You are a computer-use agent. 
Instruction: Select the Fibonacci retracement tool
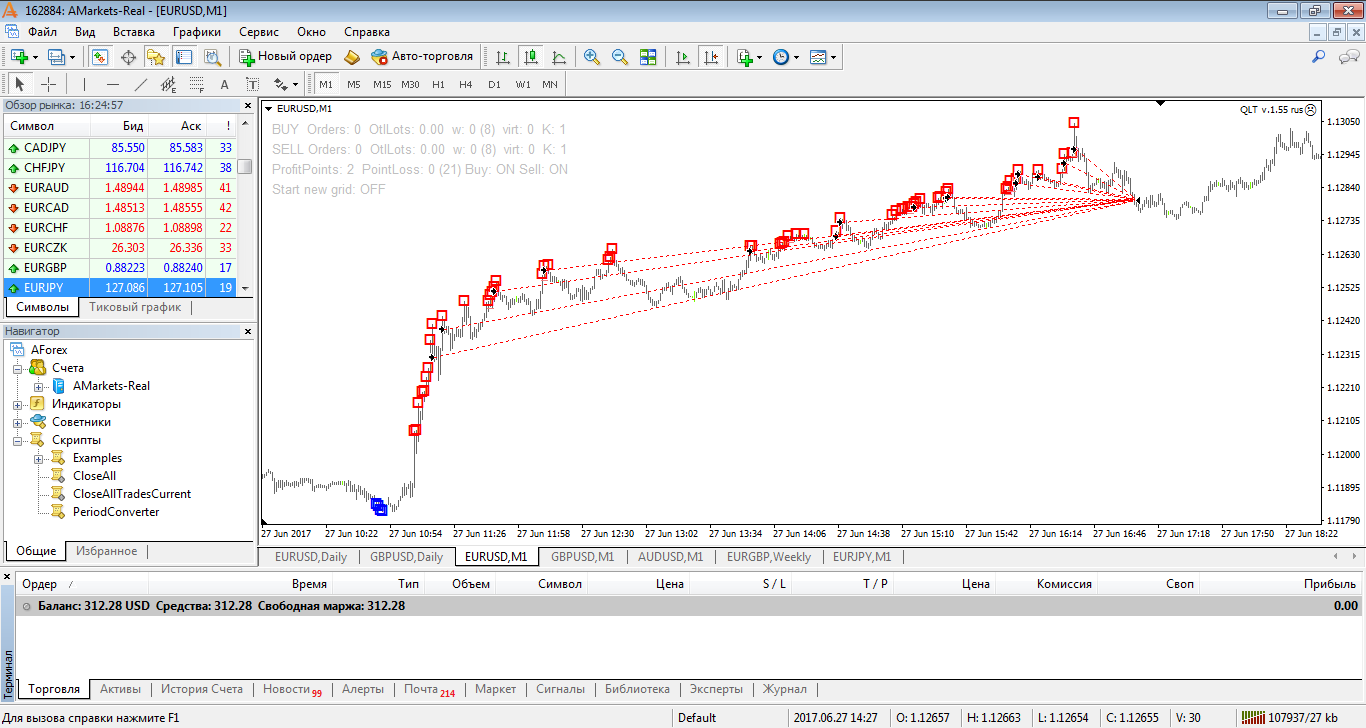pyautogui.click(x=196, y=84)
